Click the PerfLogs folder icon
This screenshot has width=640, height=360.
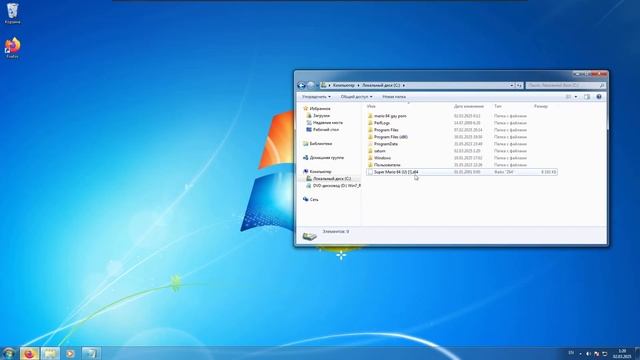coord(370,123)
